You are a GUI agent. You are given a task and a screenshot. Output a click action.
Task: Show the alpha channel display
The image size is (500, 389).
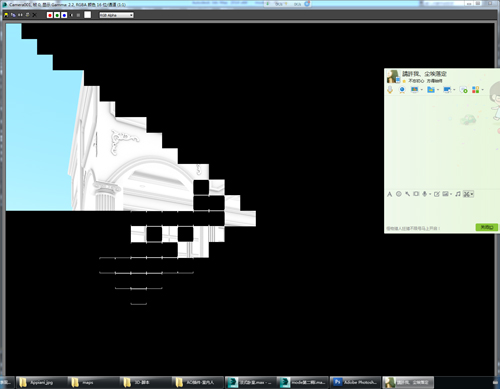coord(71,15)
